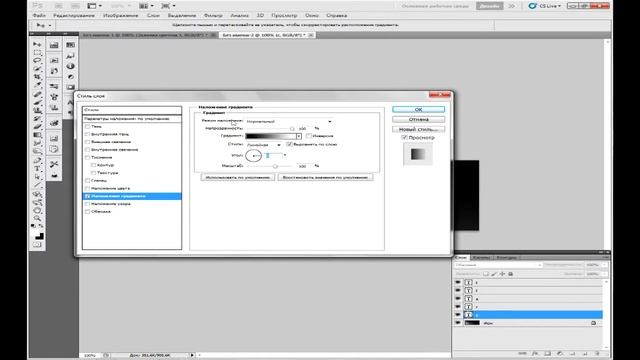Click the Отмена button
The height and width of the screenshot is (360, 640).
point(418,119)
